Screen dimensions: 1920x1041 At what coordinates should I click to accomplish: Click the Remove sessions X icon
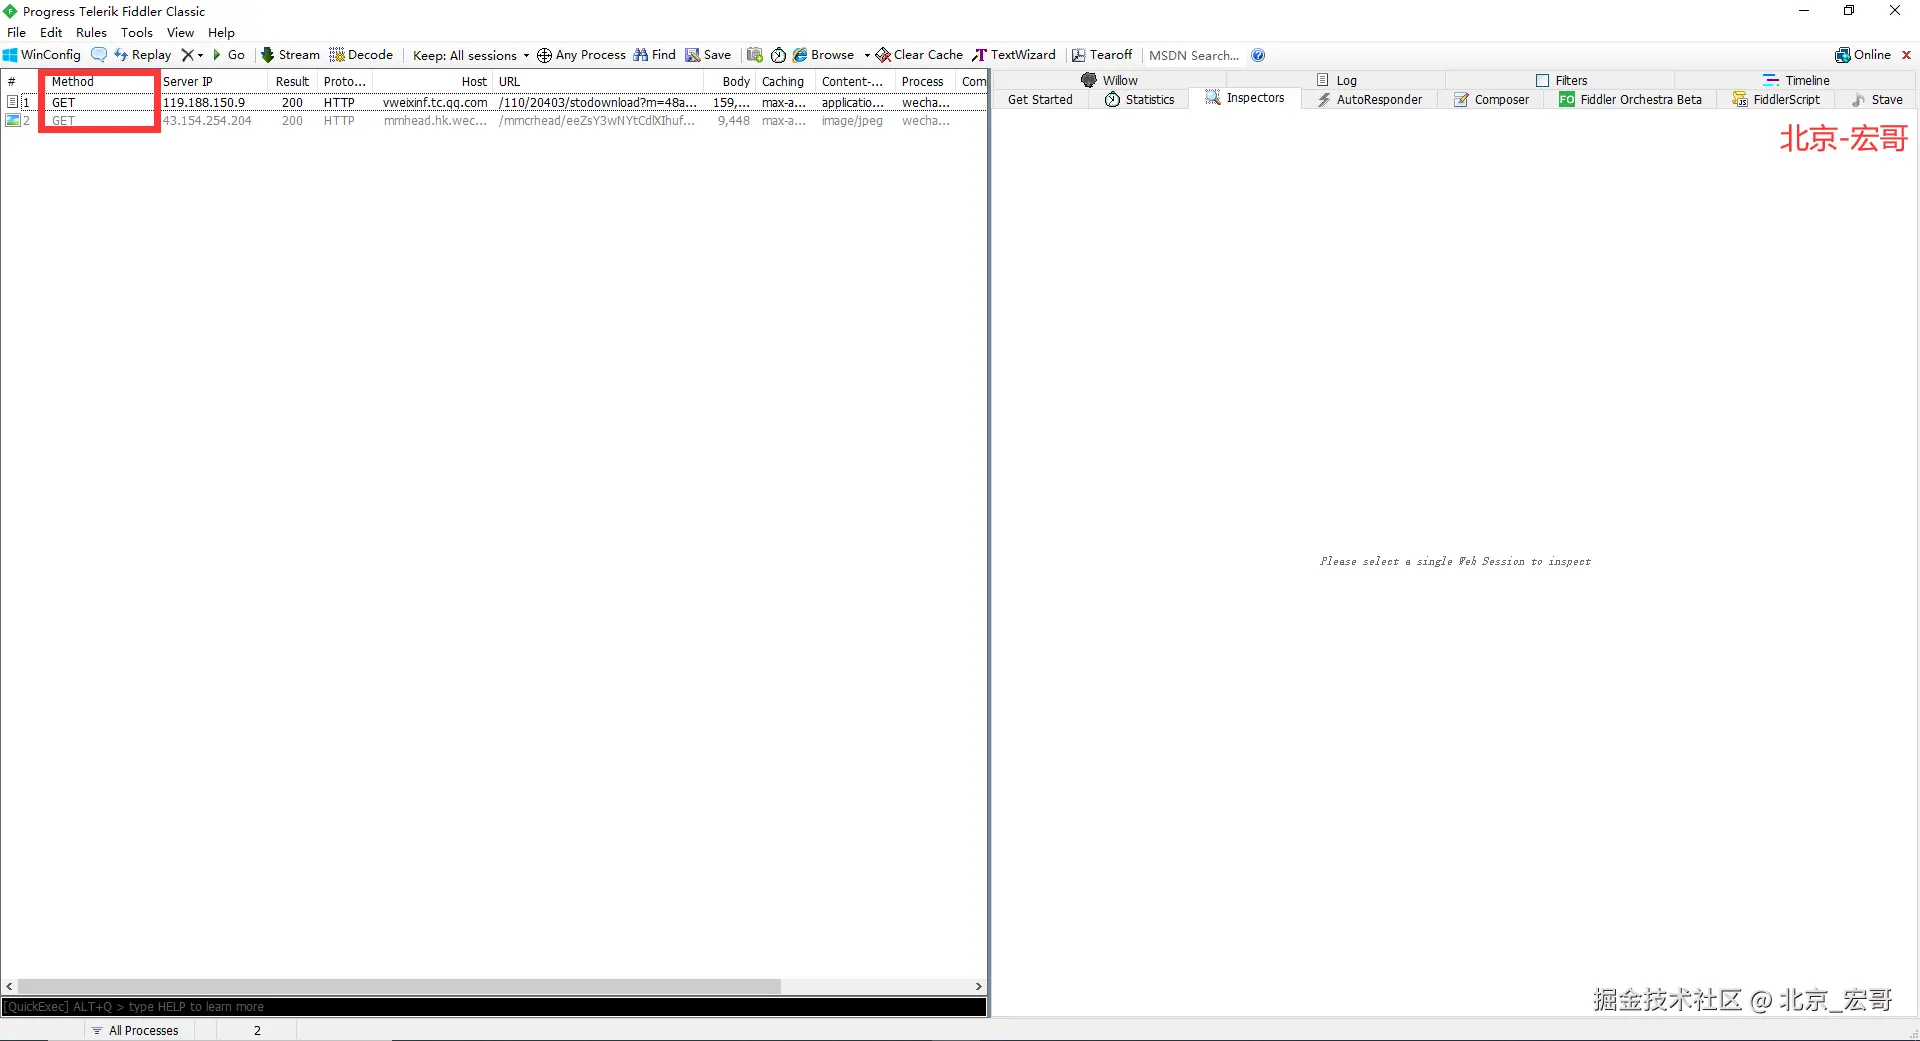click(x=187, y=55)
